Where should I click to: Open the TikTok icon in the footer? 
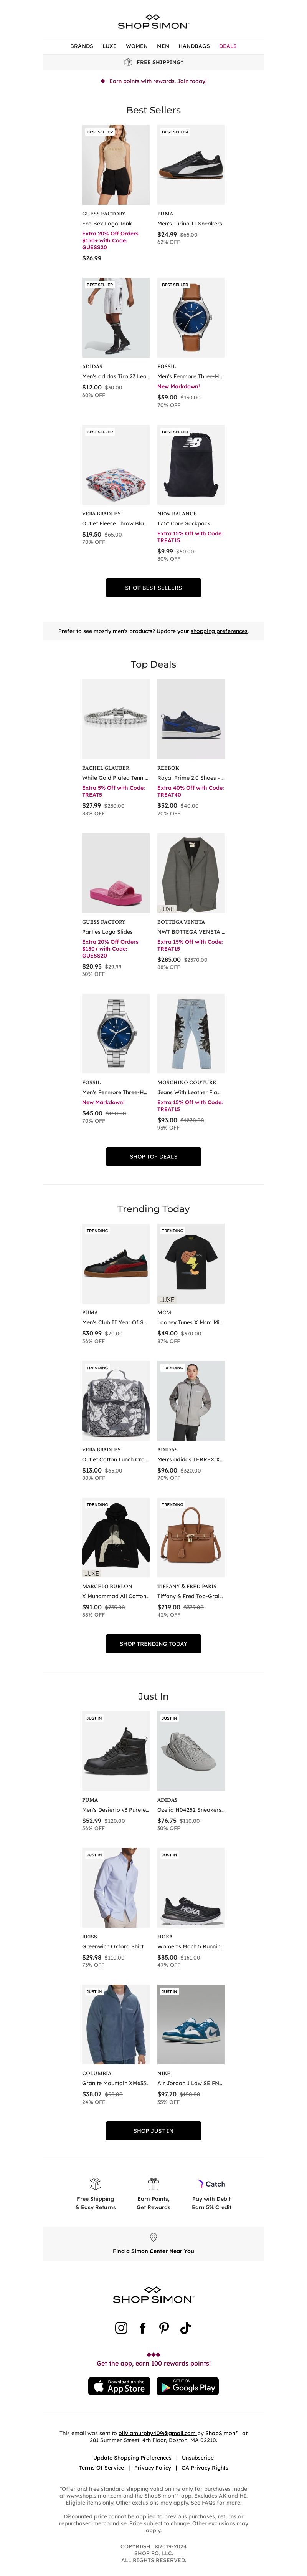(x=186, y=2327)
